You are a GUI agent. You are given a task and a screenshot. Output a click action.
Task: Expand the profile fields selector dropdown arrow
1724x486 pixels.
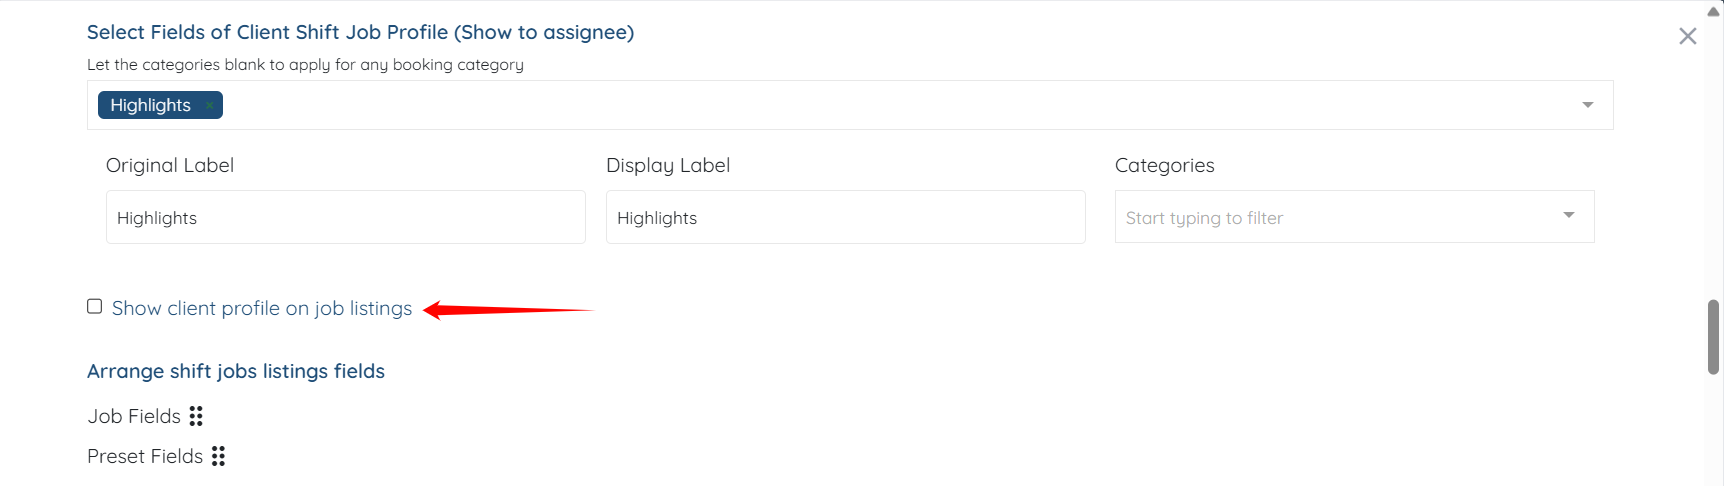1587,105
